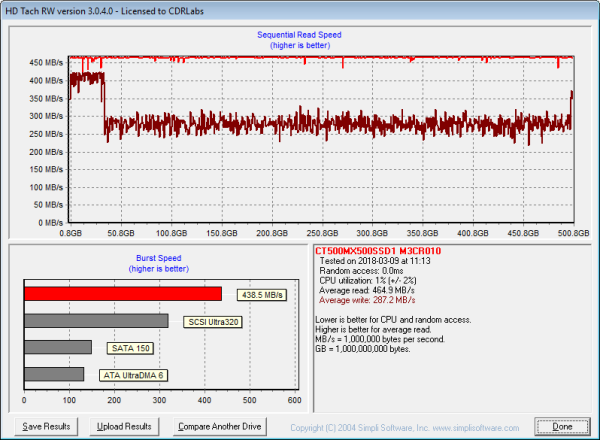The width and height of the screenshot is (600, 440).
Task: Click the gray SATA 150 bar
Action: pyautogui.click(x=58, y=347)
